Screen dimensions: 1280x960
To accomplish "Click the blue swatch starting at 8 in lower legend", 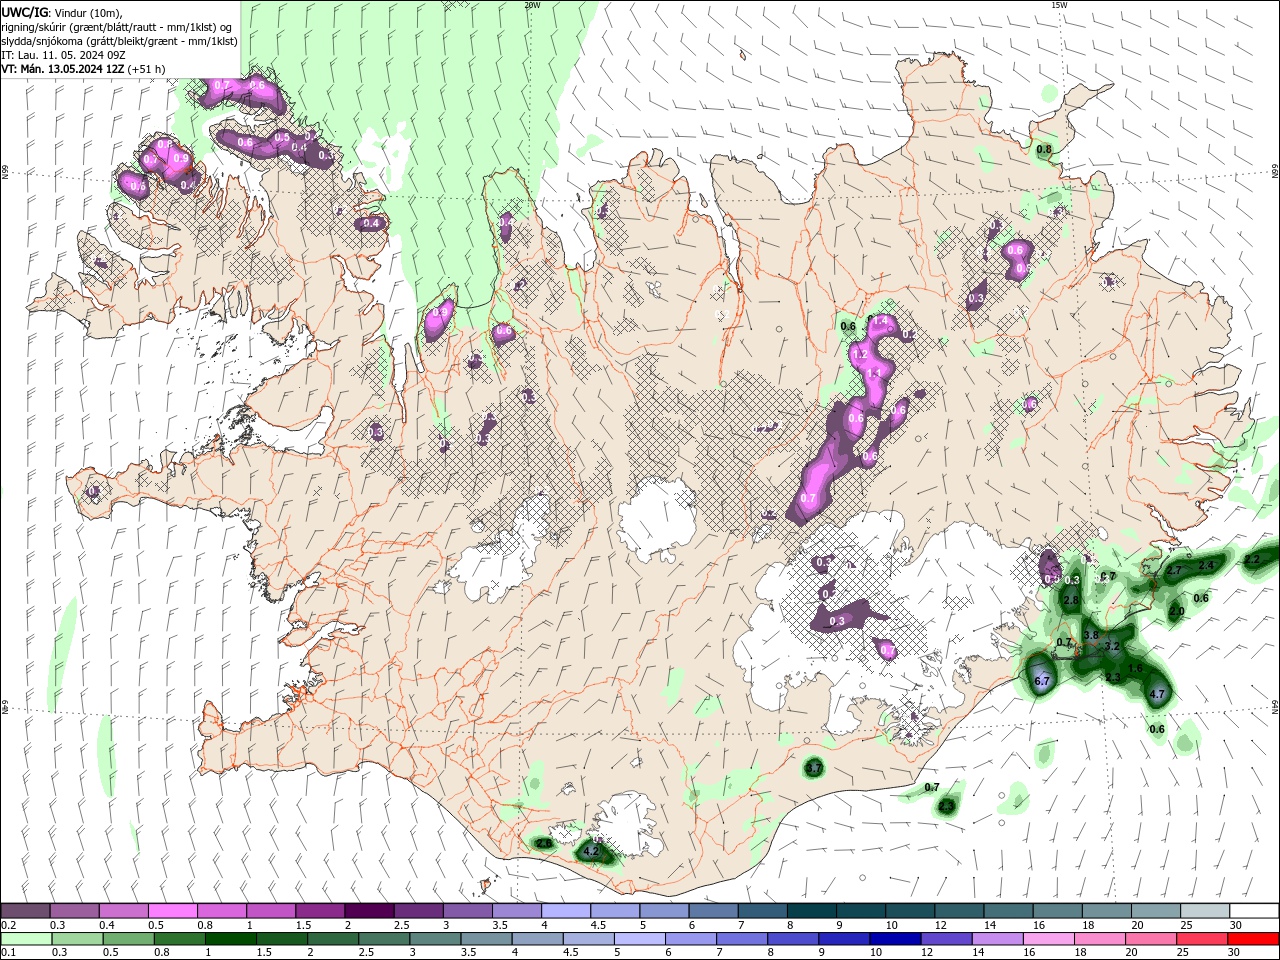I will 793,939.
